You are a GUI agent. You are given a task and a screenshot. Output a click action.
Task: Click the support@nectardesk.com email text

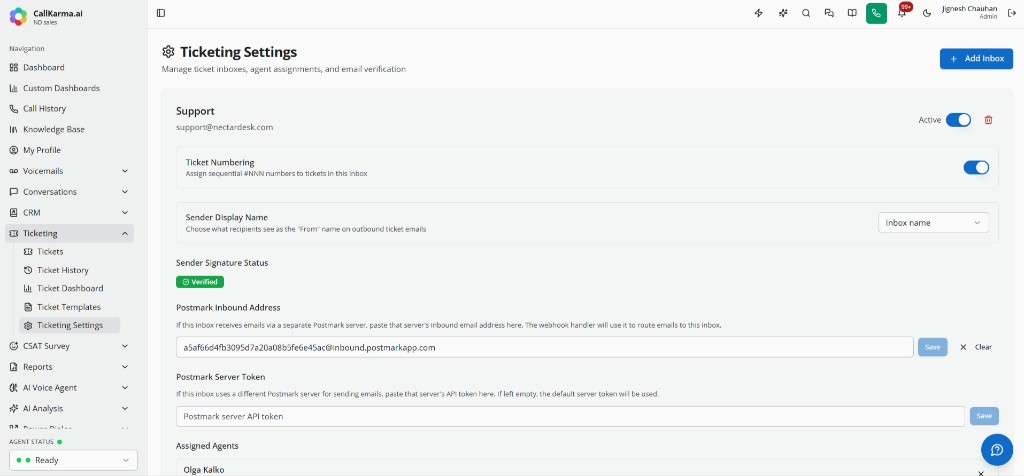[225, 127]
